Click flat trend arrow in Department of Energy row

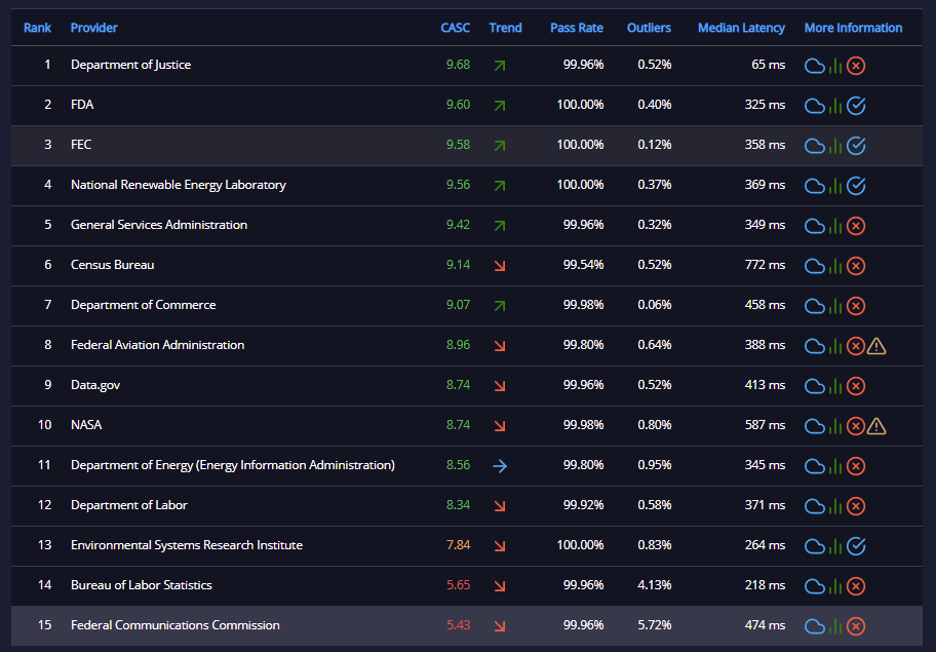pyautogui.click(x=500, y=466)
